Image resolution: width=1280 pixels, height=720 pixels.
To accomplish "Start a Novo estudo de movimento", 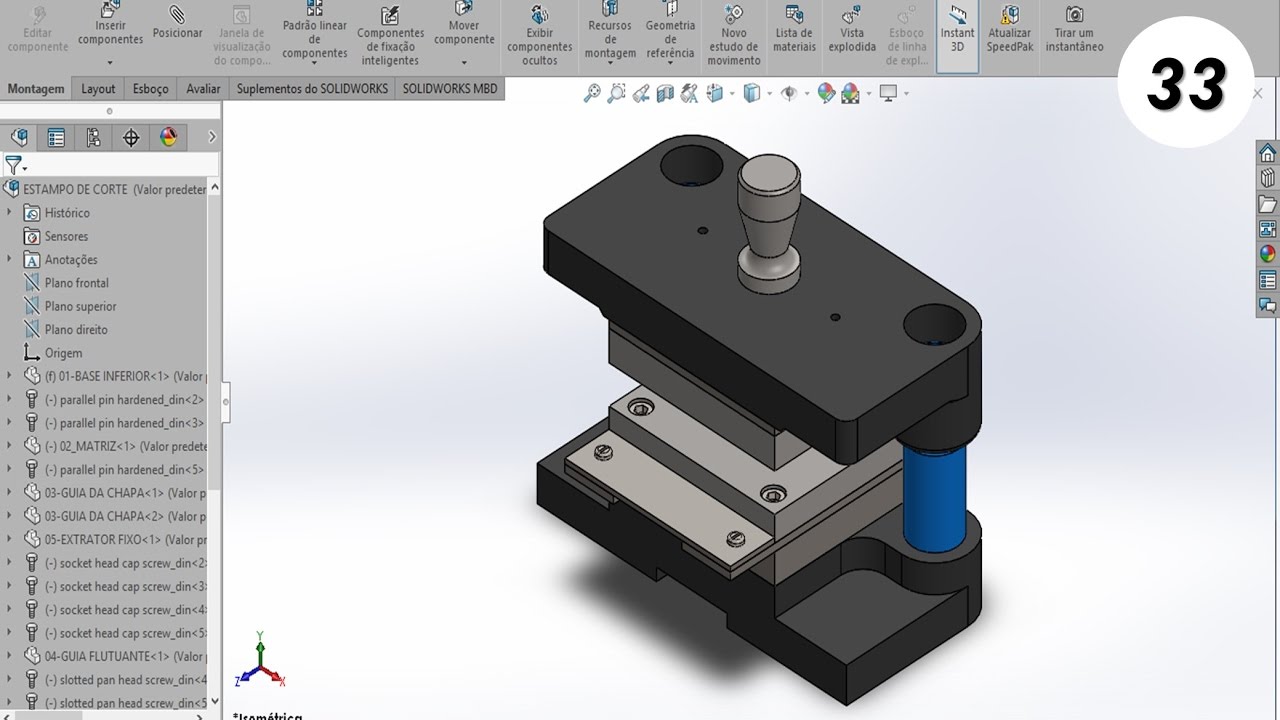I will [x=734, y=36].
